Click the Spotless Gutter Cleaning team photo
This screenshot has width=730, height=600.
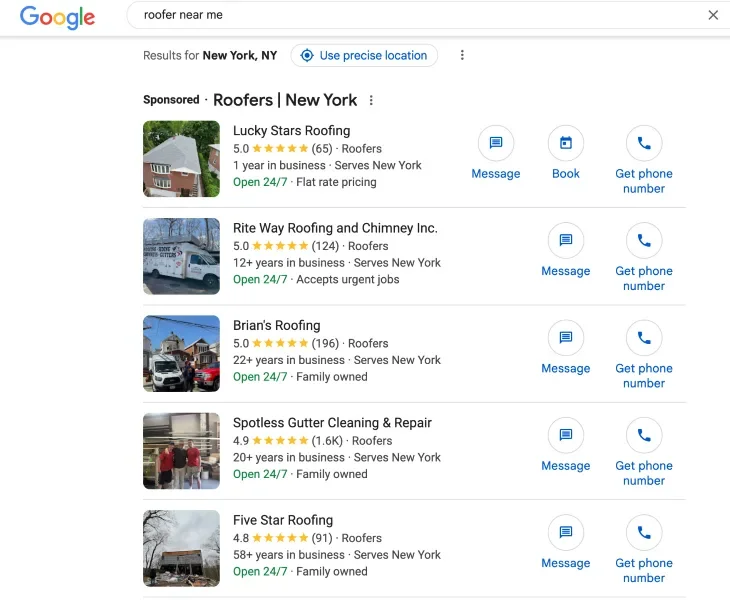181,451
